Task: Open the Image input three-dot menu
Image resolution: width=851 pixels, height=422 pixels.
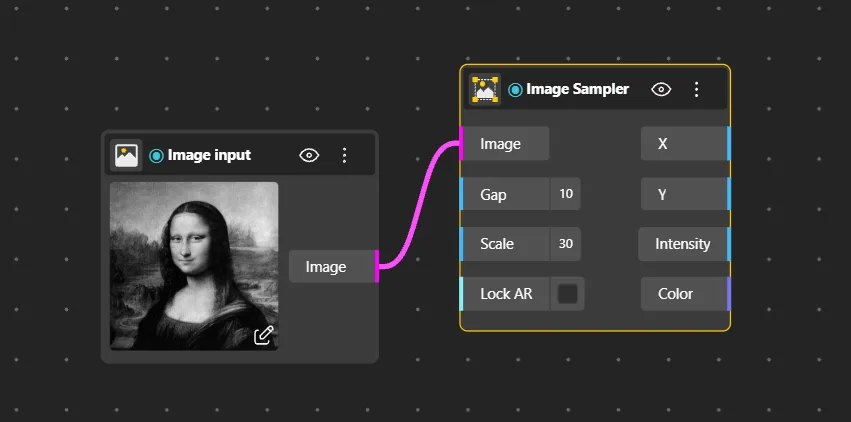Action: click(344, 156)
